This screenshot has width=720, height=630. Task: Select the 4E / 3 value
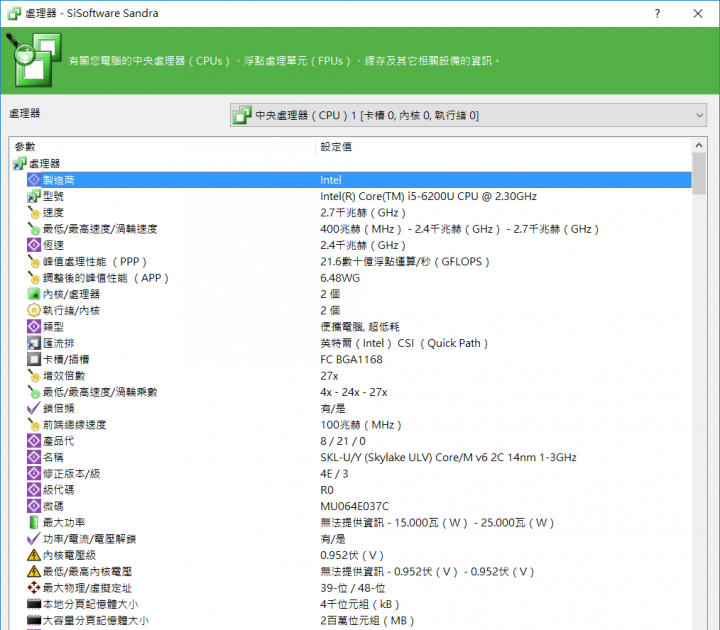click(x=334, y=473)
